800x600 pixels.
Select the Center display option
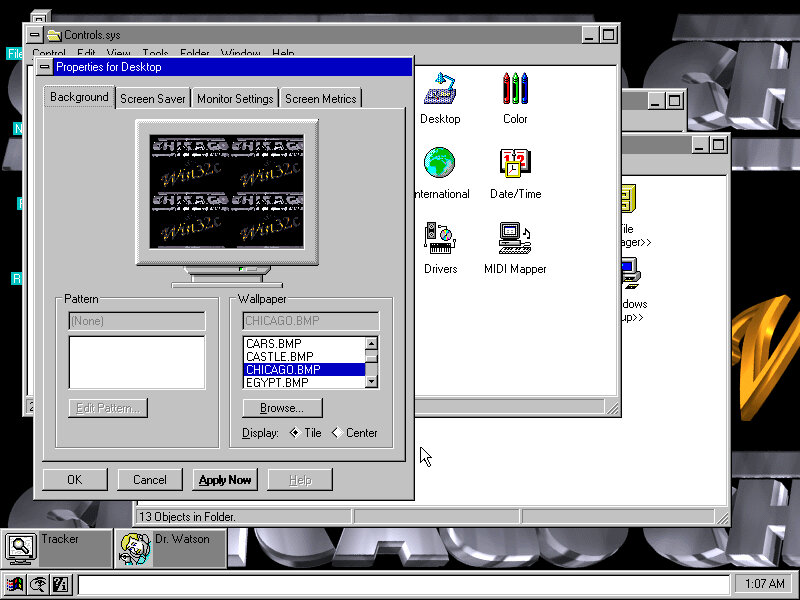click(336, 433)
